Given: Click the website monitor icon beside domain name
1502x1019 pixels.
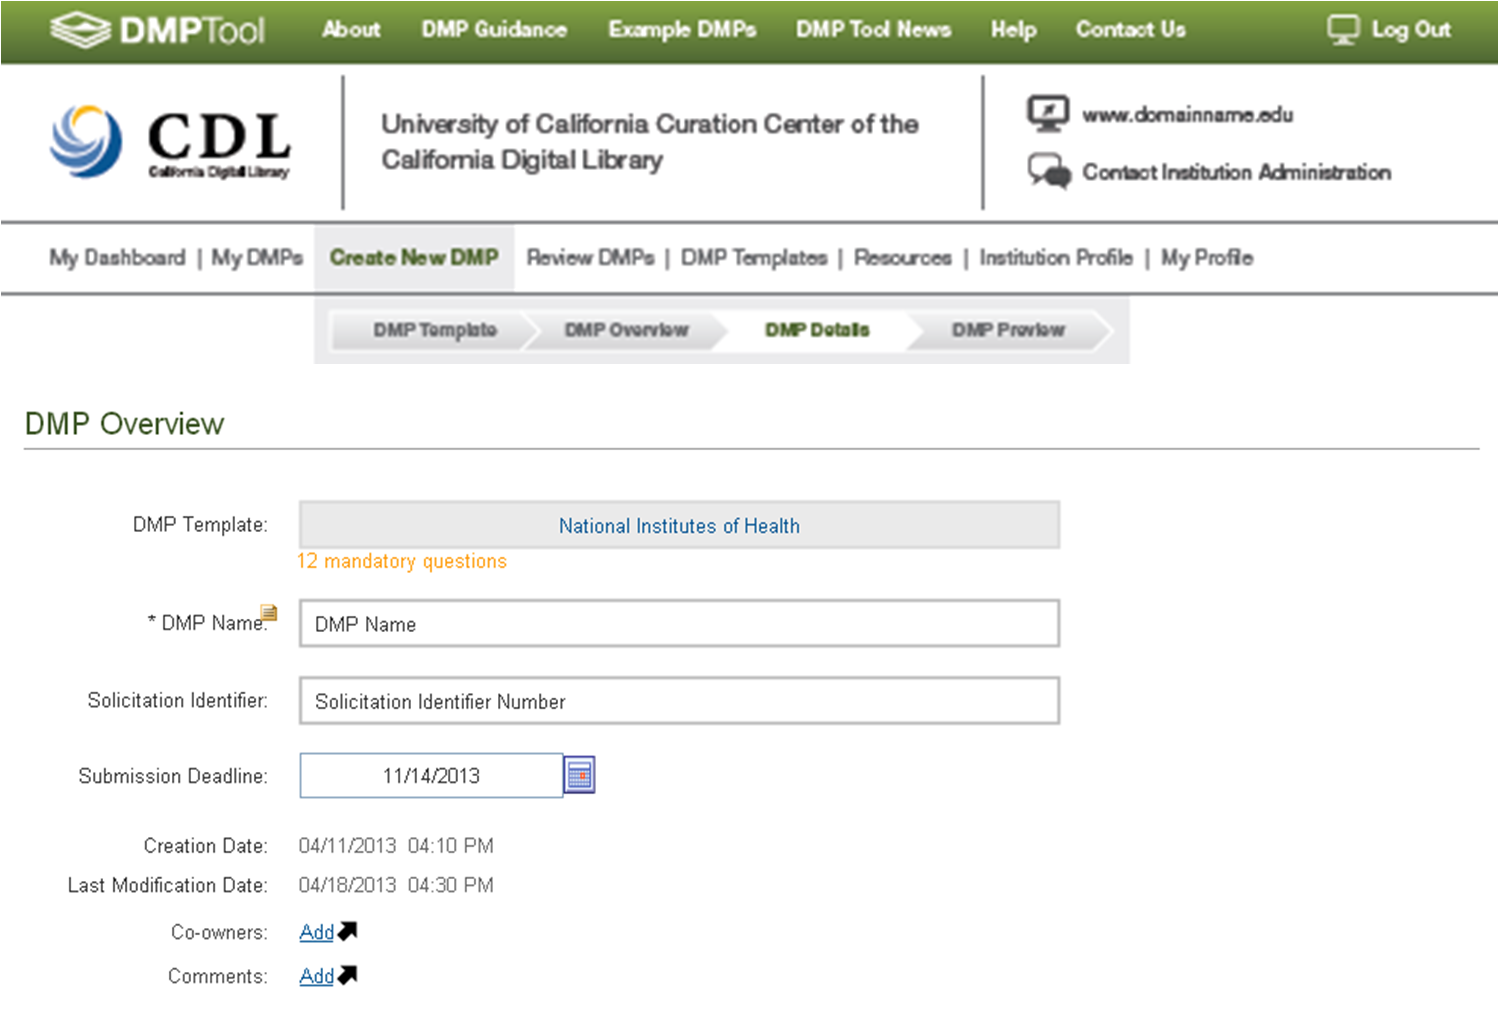Looking at the screenshot, I should click(x=1048, y=114).
